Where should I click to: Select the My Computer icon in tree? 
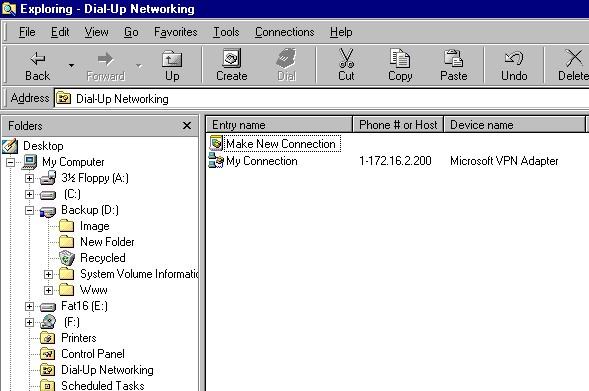(x=30, y=162)
